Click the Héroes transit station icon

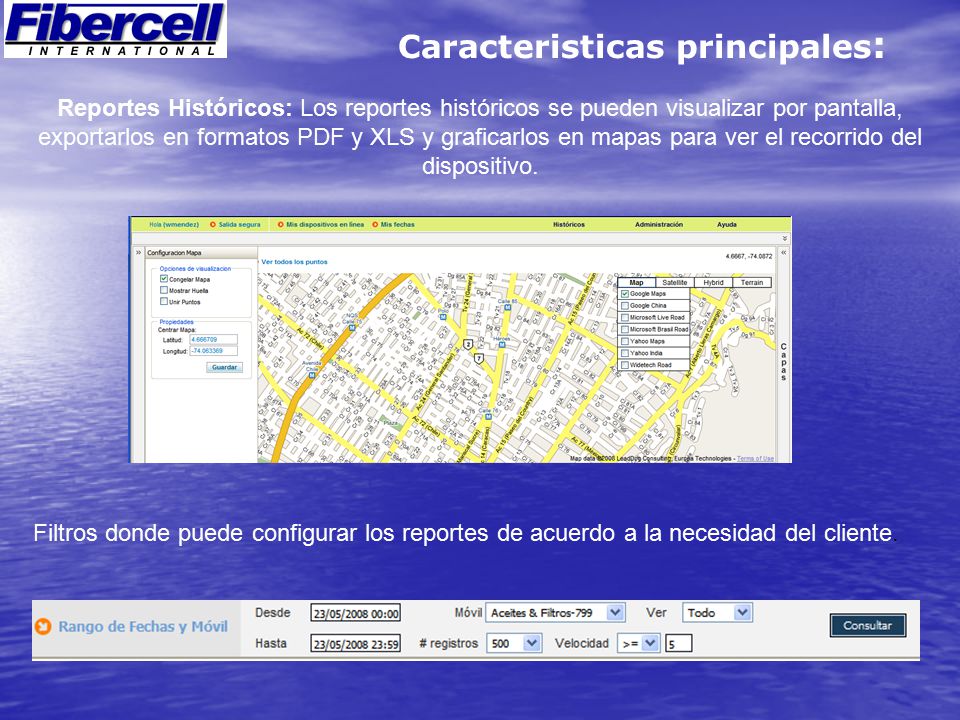tap(501, 345)
